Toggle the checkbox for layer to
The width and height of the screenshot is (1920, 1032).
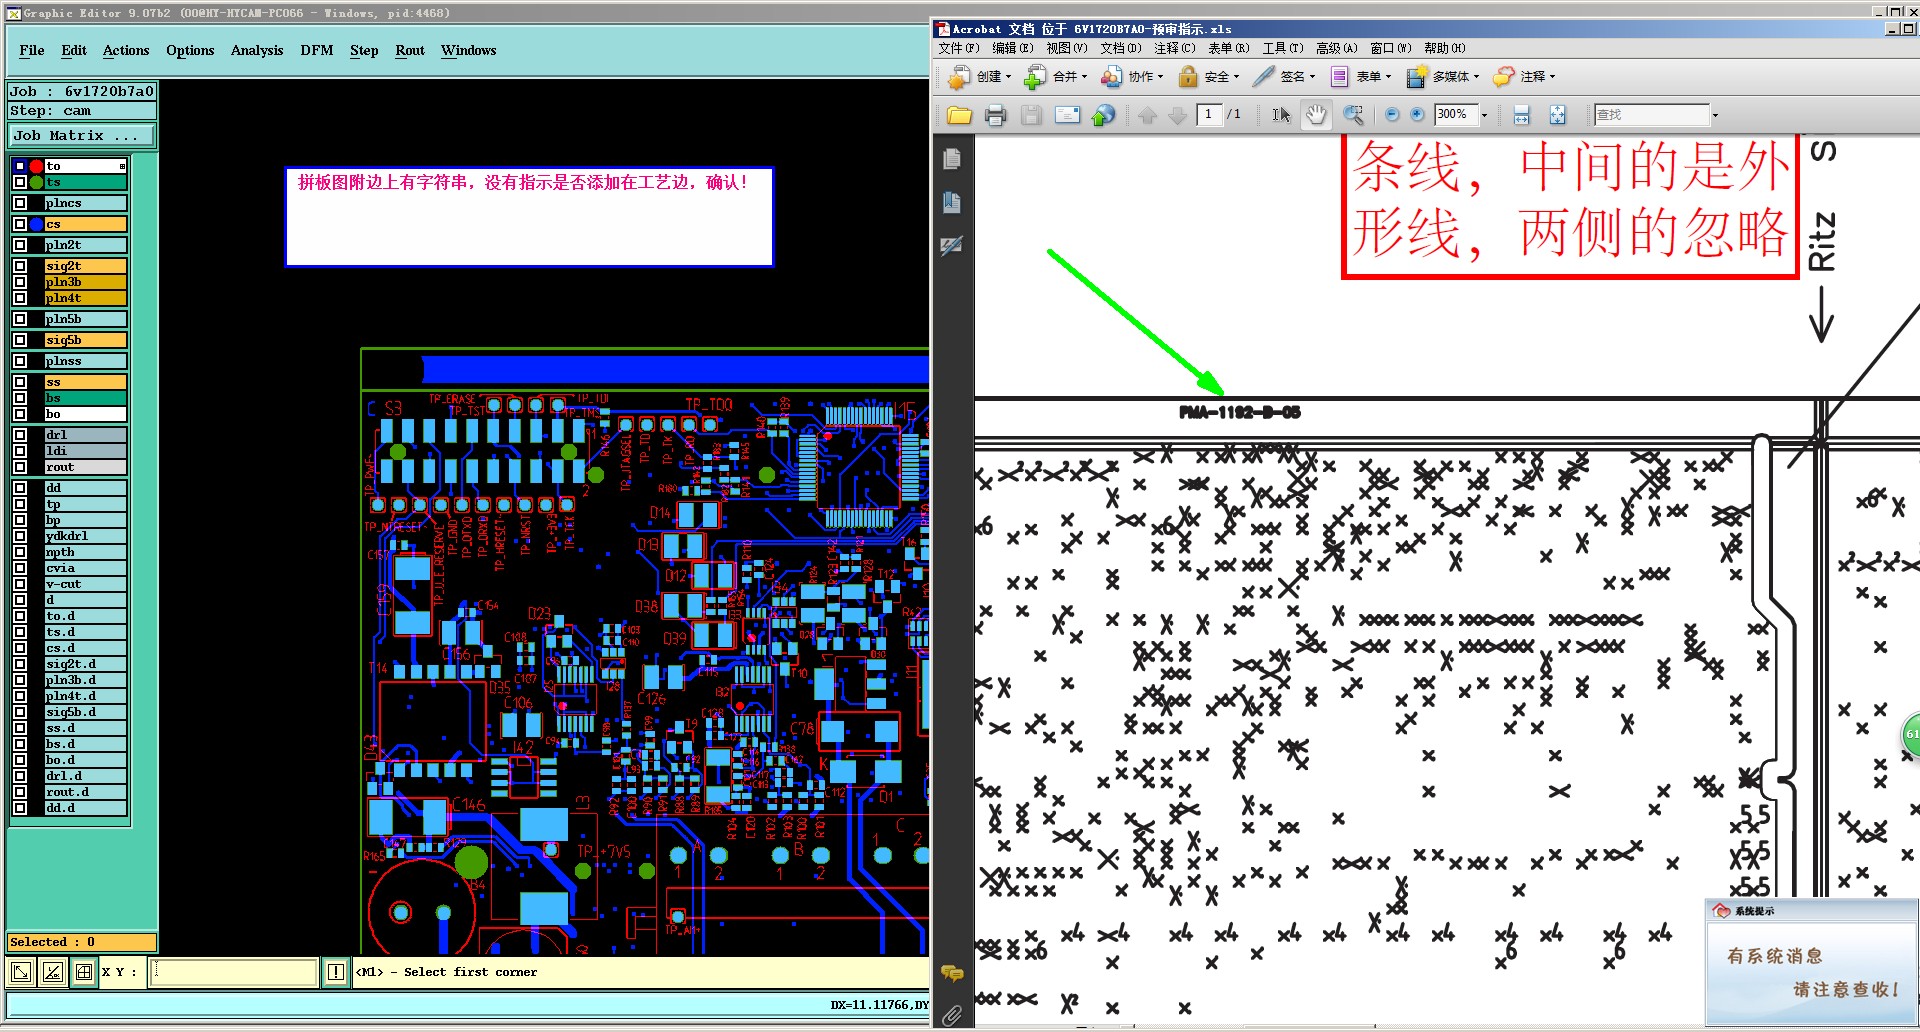[x=20, y=166]
